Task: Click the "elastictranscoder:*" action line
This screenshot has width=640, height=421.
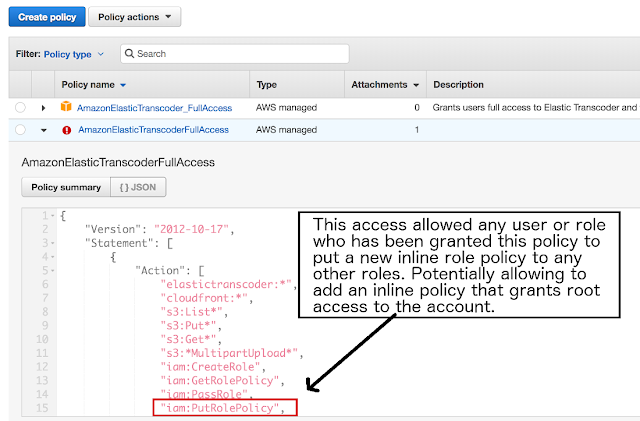Action: pyautogui.click(x=226, y=284)
